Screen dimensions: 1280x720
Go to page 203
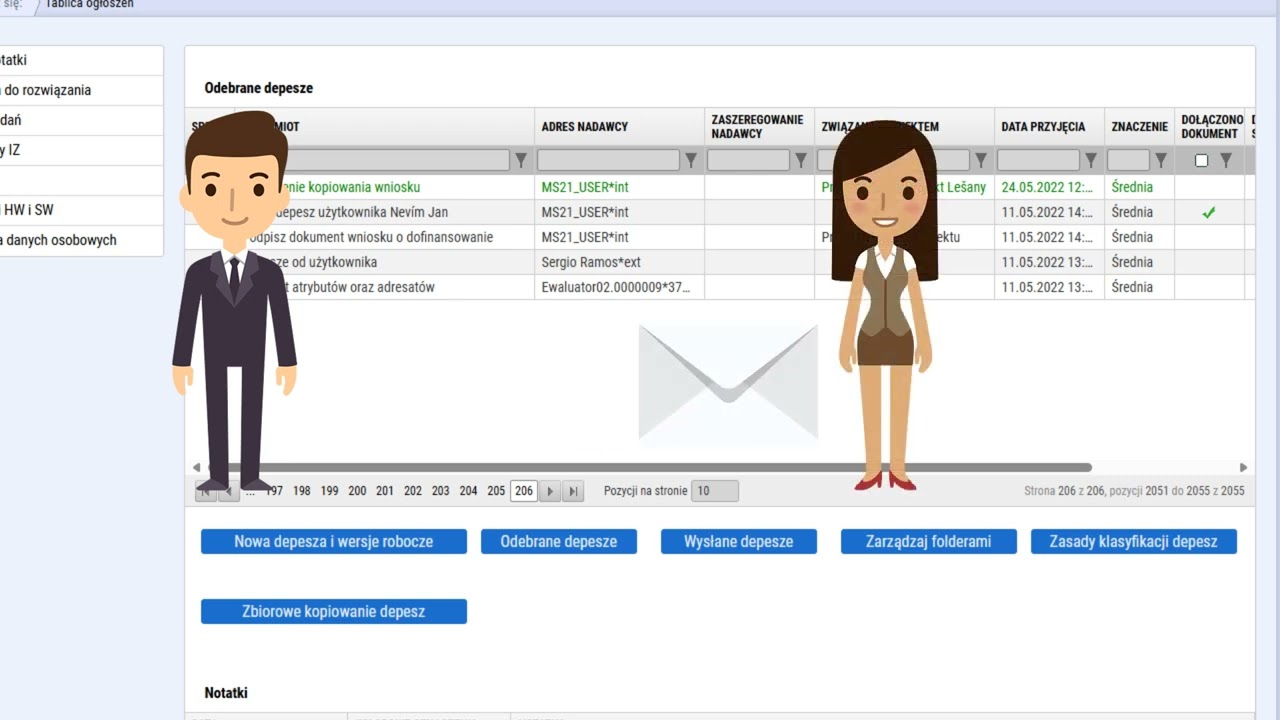click(441, 491)
